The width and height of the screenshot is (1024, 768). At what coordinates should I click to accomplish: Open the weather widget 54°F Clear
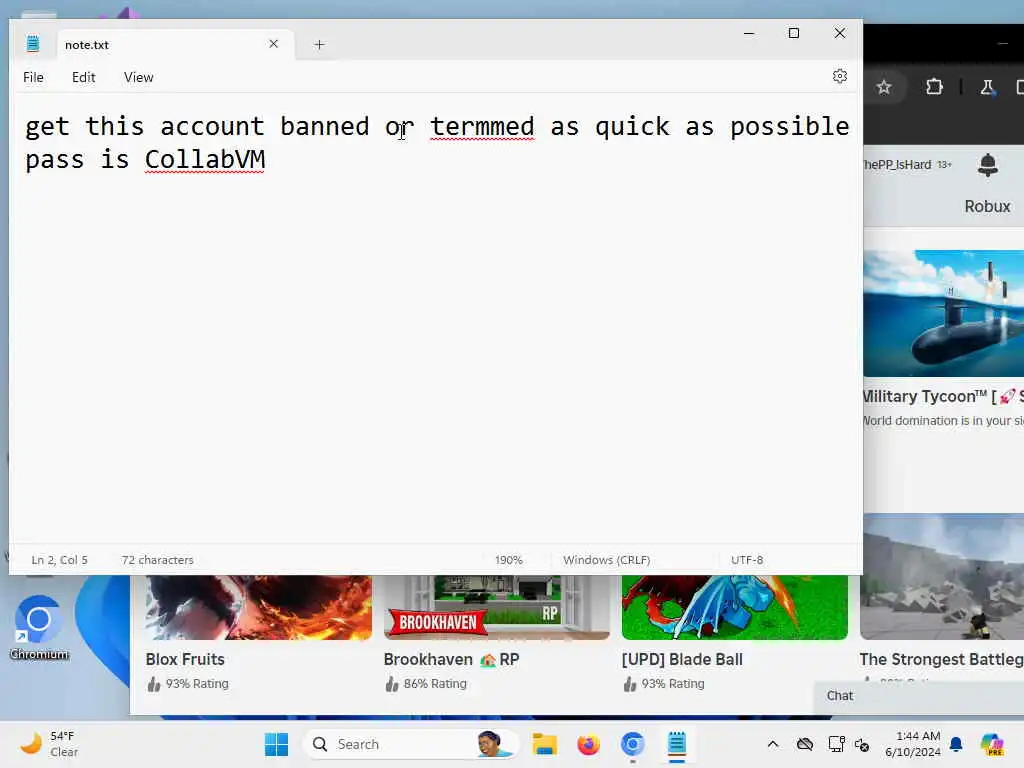click(49, 744)
